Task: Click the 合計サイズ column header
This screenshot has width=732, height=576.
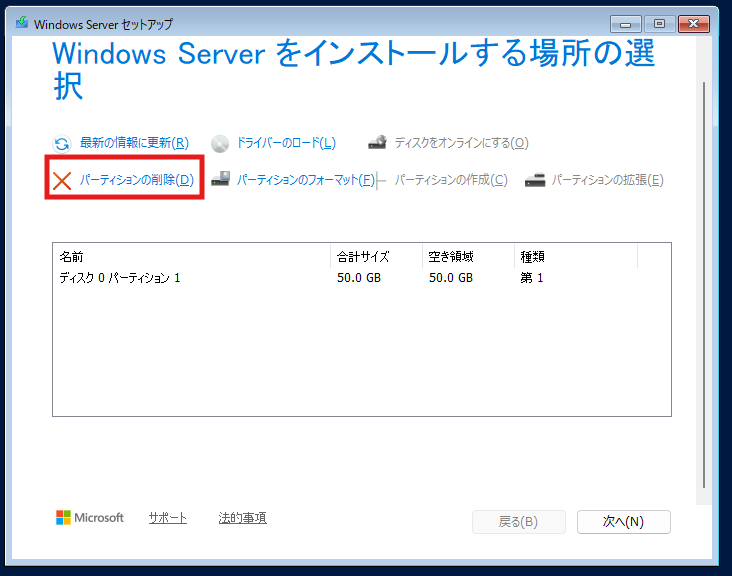Action: [376, 256]
